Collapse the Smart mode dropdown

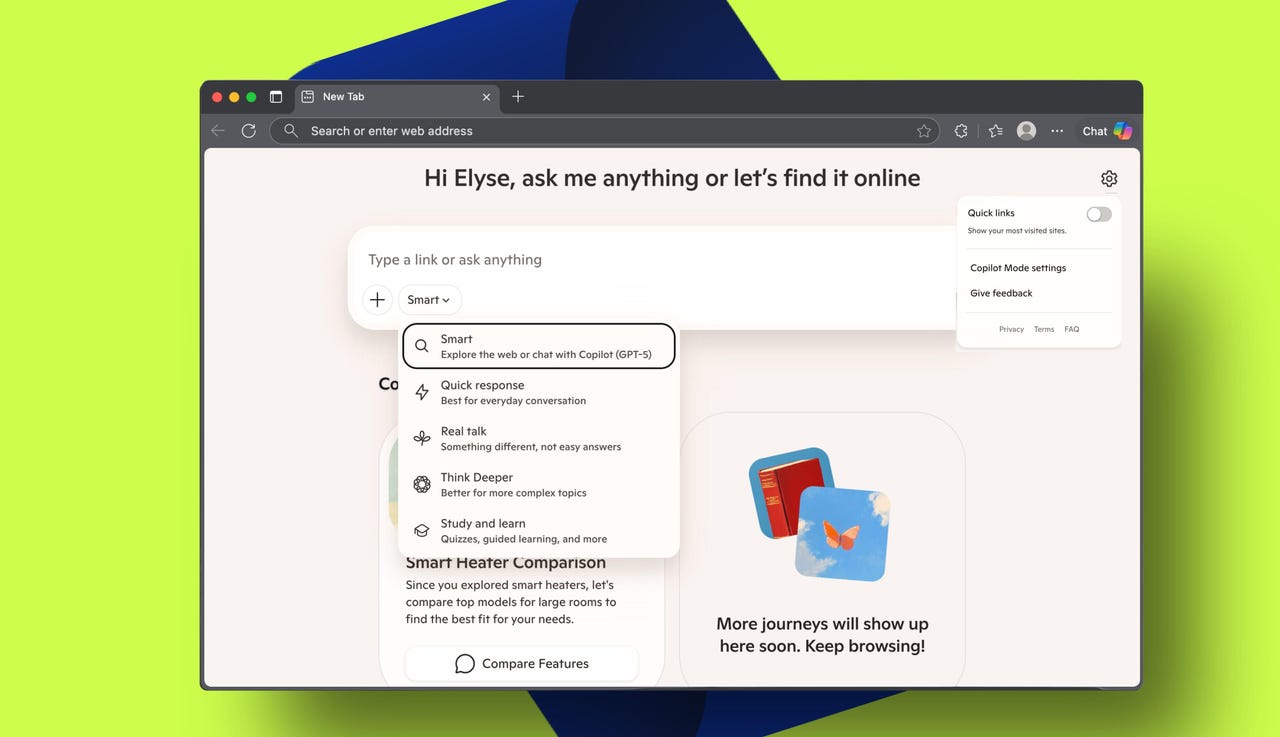(x=429, y=300)
